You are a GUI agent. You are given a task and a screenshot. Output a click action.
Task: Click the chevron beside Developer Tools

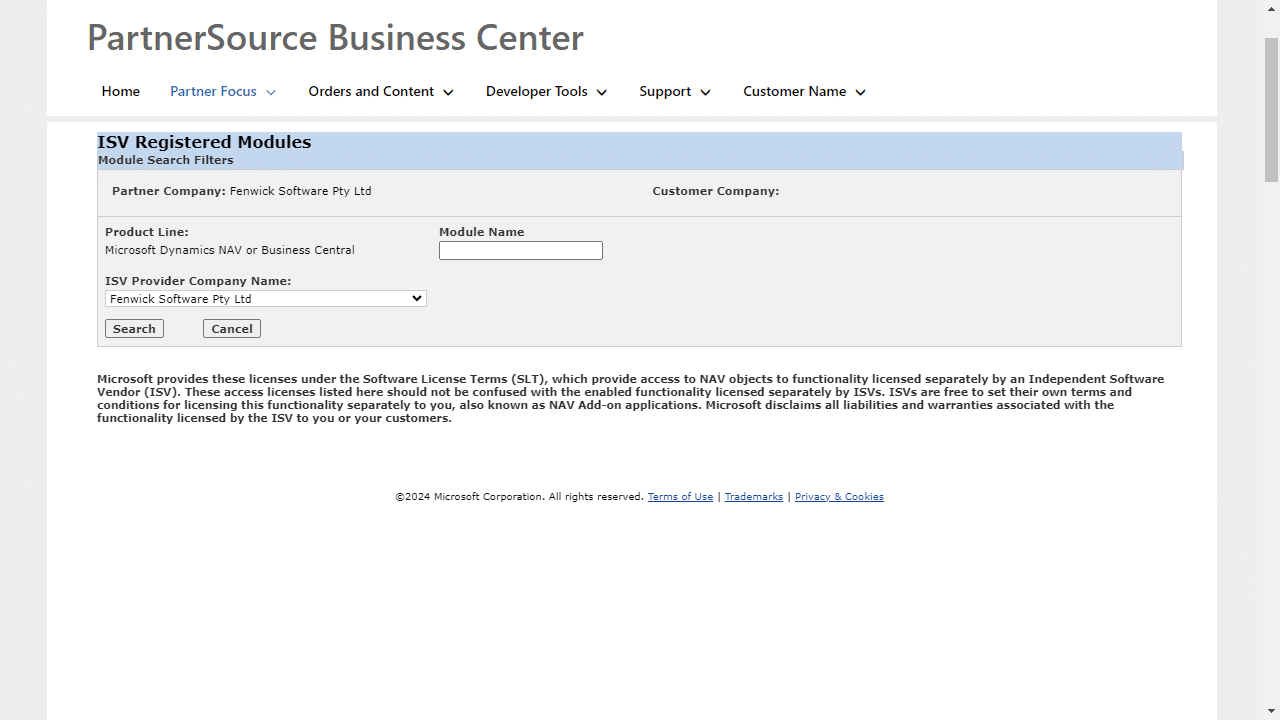(x=602, y=92)
